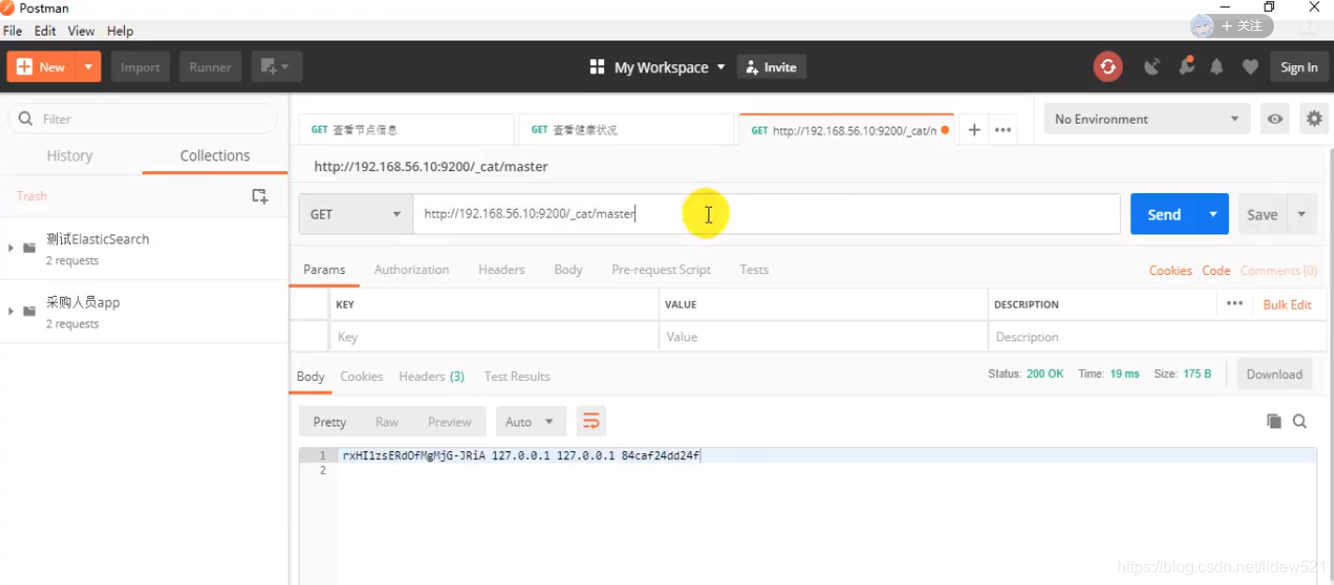Open the Tests tab

(754, 270)
